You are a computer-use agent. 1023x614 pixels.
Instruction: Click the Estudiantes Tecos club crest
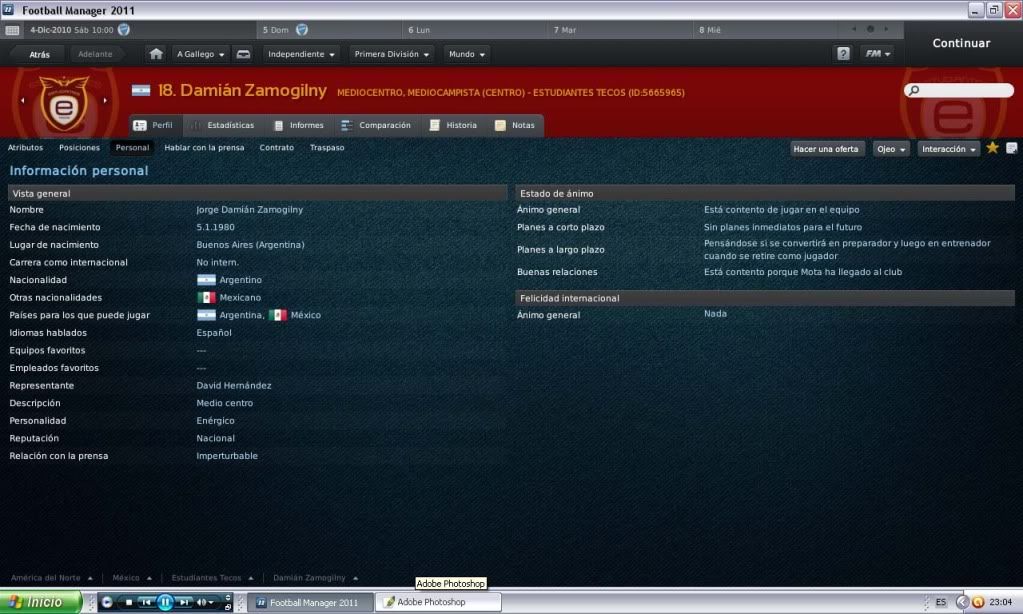[x=64, y=102]
